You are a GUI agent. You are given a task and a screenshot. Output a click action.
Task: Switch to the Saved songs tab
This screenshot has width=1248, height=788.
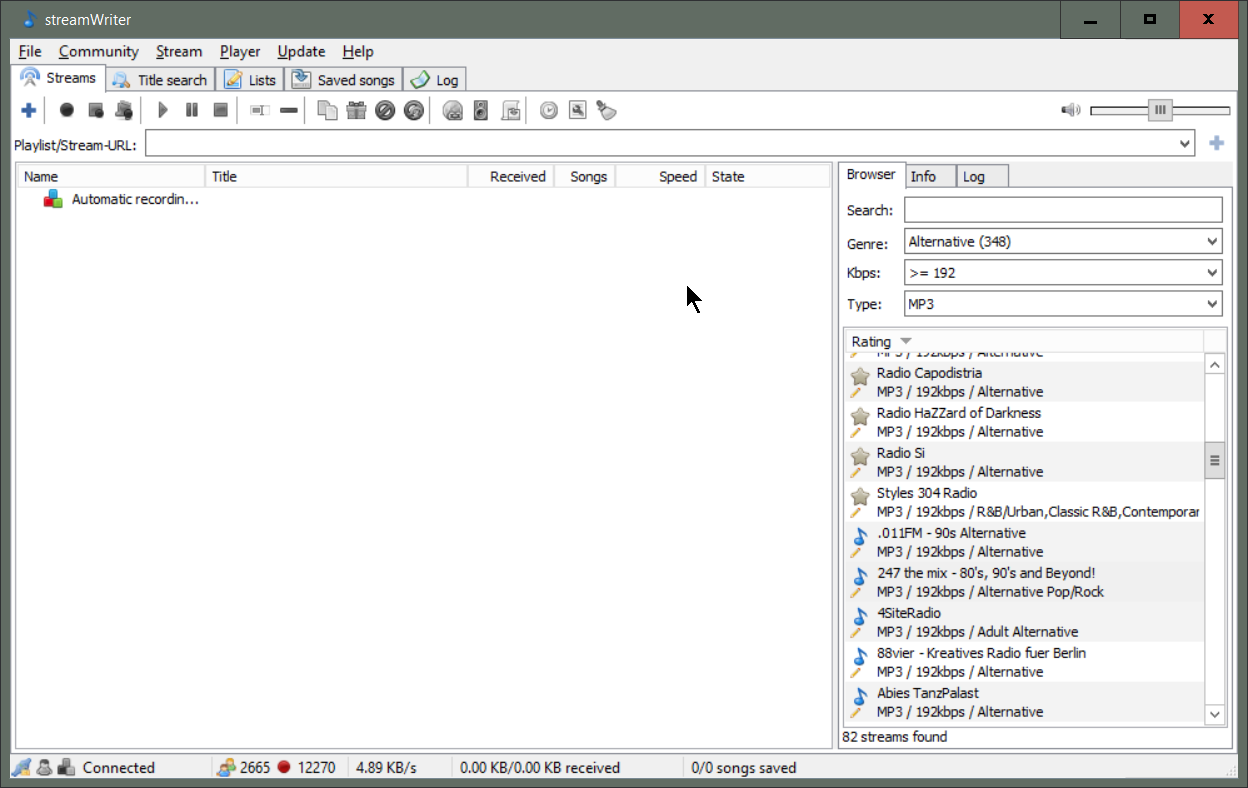345,80
